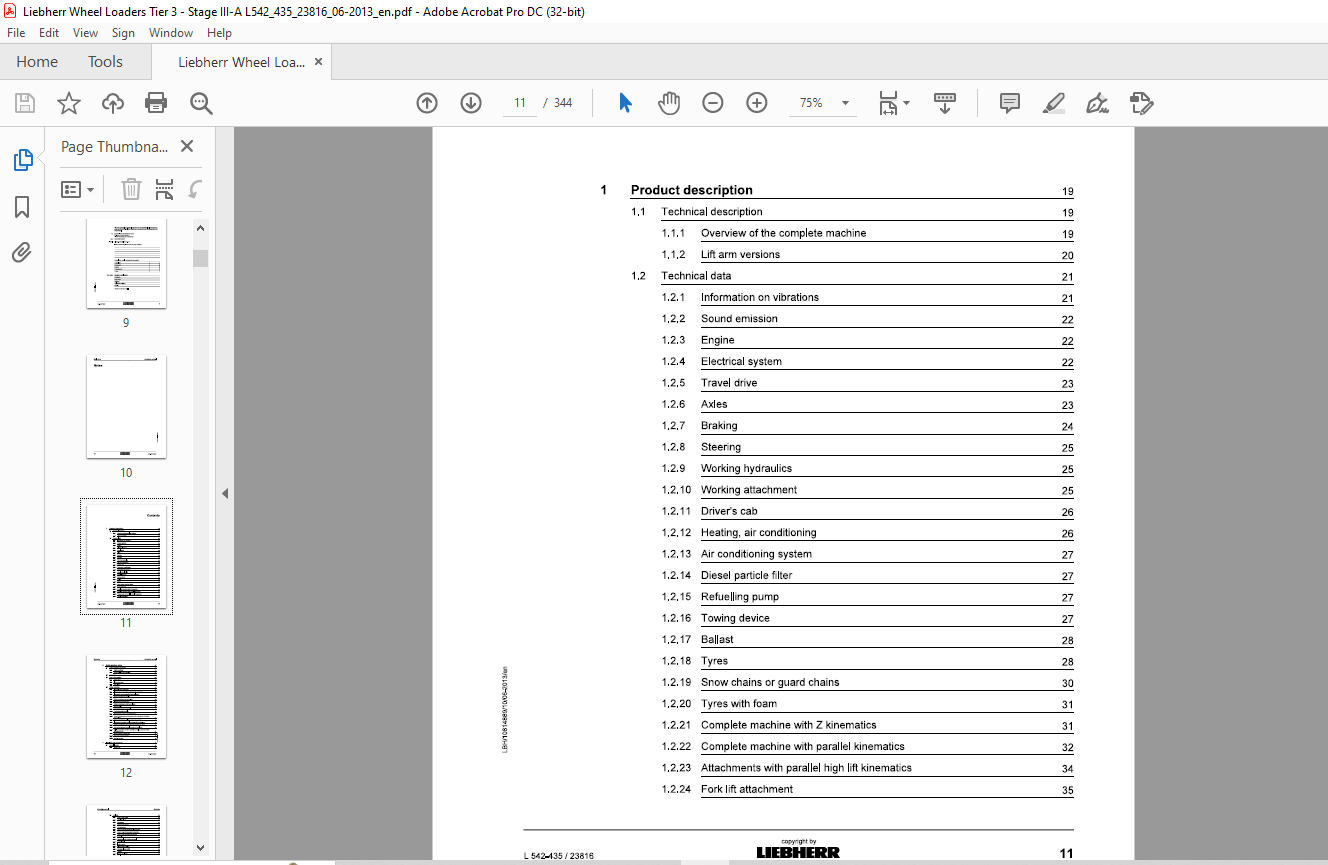Open the thumbnails options dropdown
This screenshot has height=865, width=1328.
[78, 189]
